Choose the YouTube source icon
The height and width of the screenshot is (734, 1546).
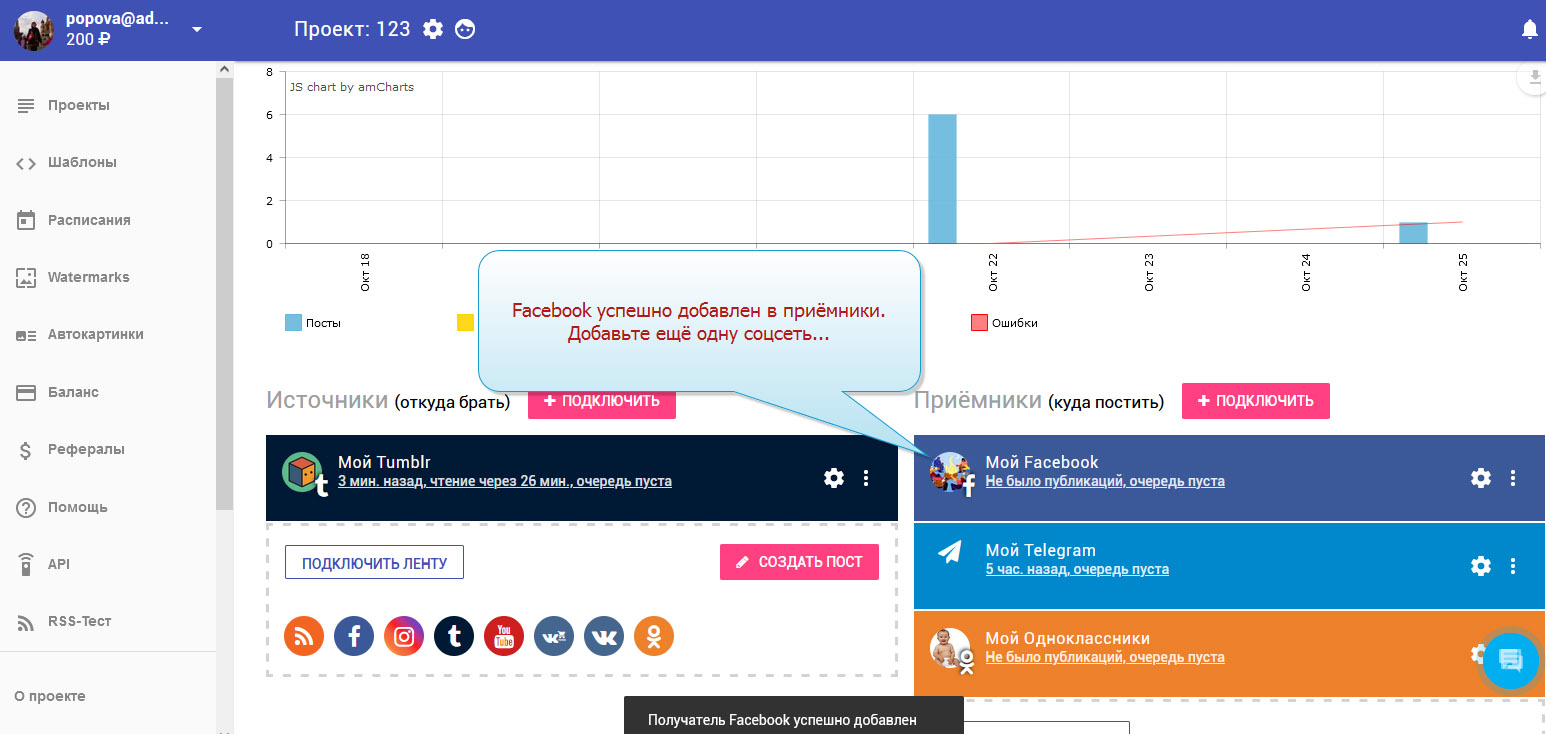504,636
